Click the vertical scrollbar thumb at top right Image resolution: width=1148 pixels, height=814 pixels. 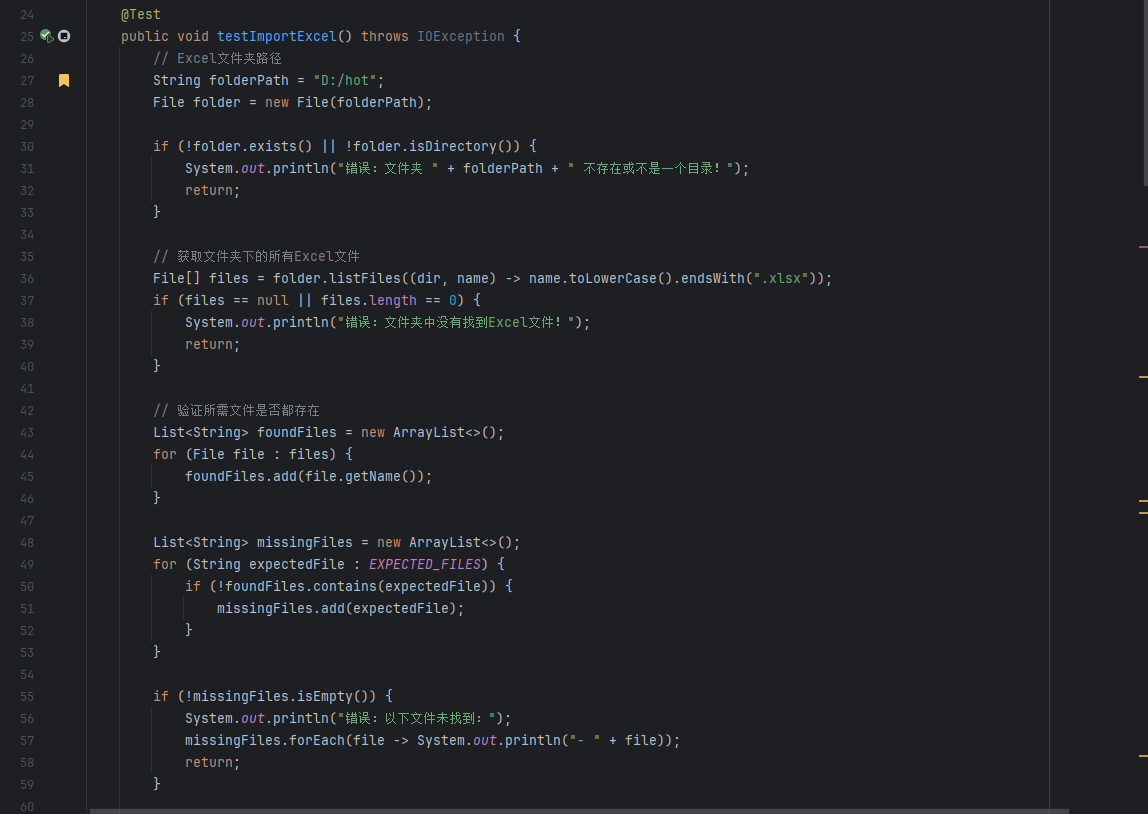pyautogui.click(x=1144, y=90)
